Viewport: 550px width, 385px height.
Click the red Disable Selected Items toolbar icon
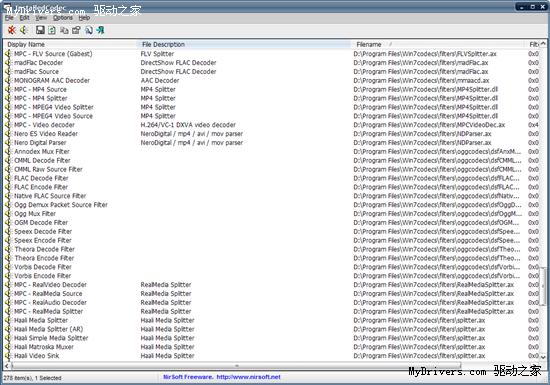tap(12, 30)
